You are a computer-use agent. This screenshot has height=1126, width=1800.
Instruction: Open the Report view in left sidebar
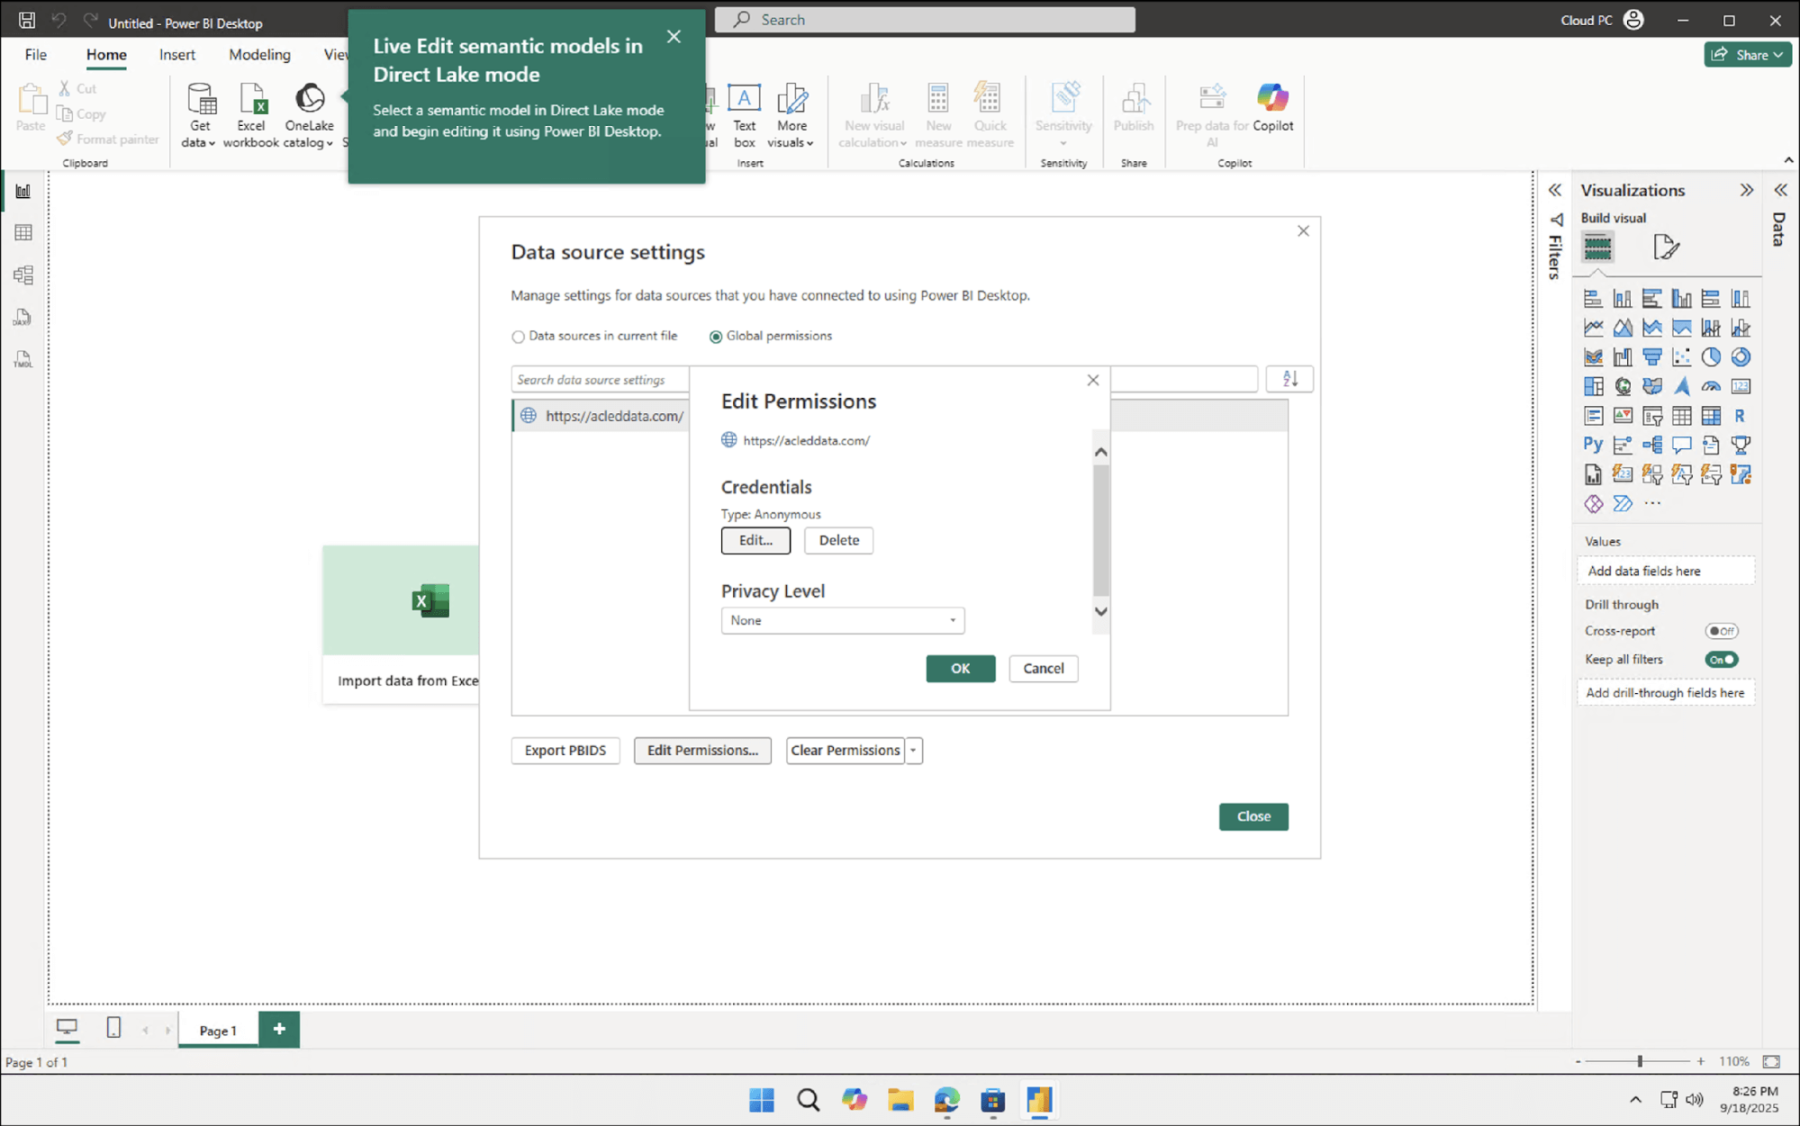point(23,190)
